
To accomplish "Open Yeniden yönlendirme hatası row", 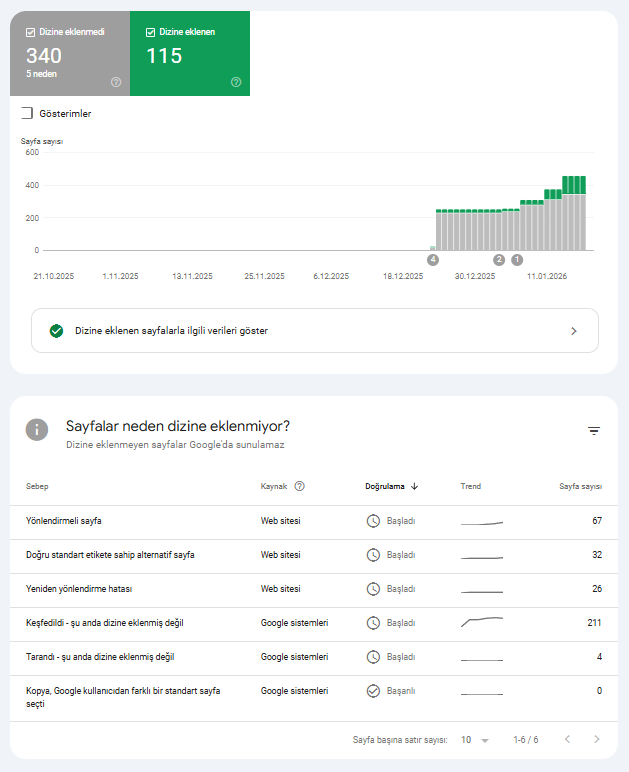I will click(x=314, y=589).
